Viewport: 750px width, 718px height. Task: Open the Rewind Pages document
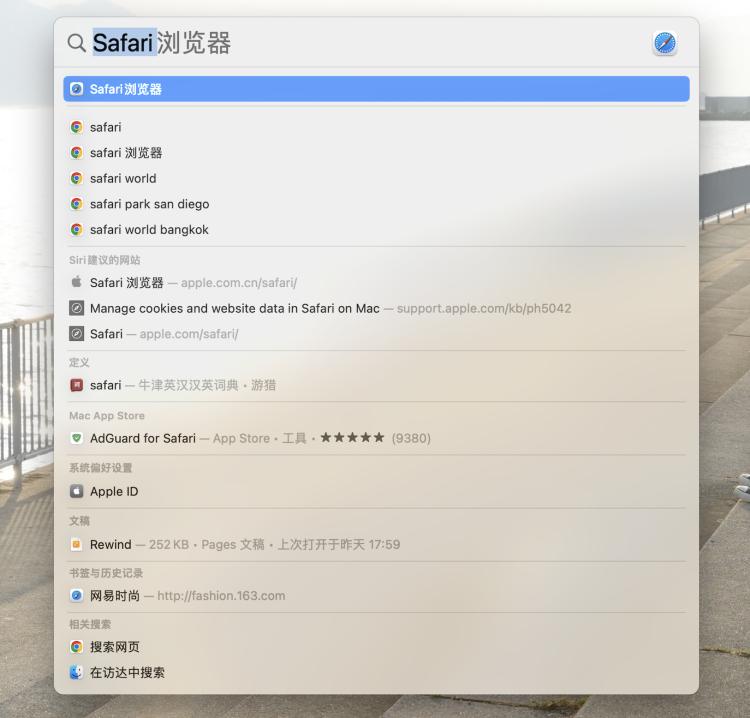click(x=376, y=544)
